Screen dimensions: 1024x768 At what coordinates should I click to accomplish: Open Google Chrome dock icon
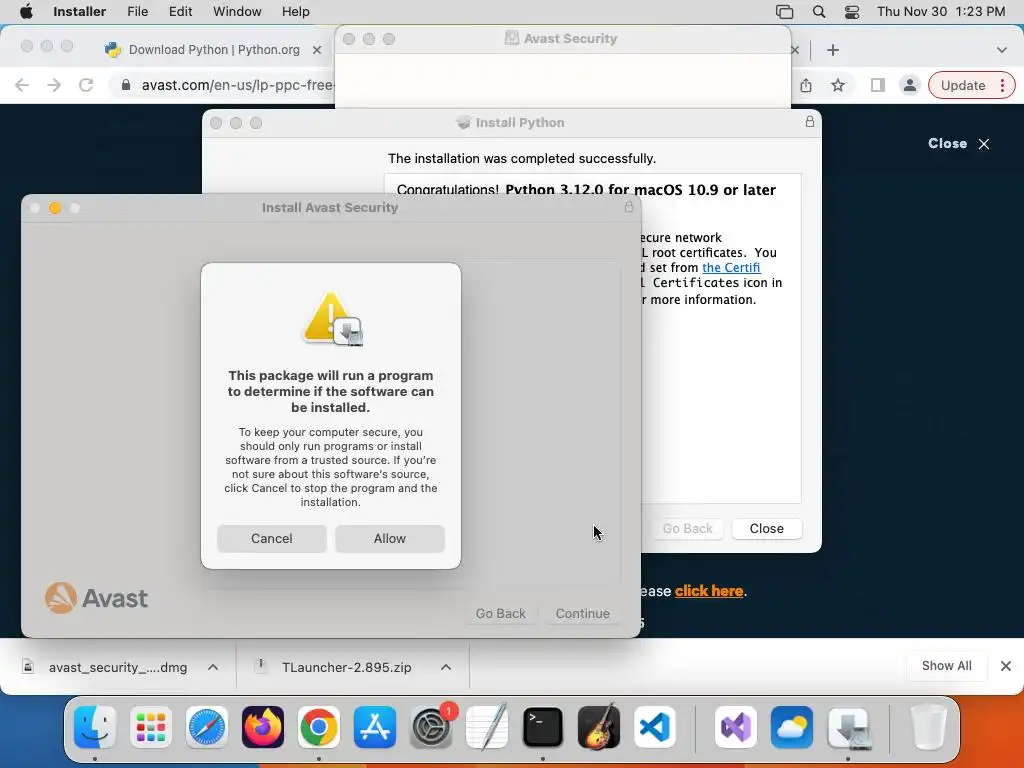(319, 727)
